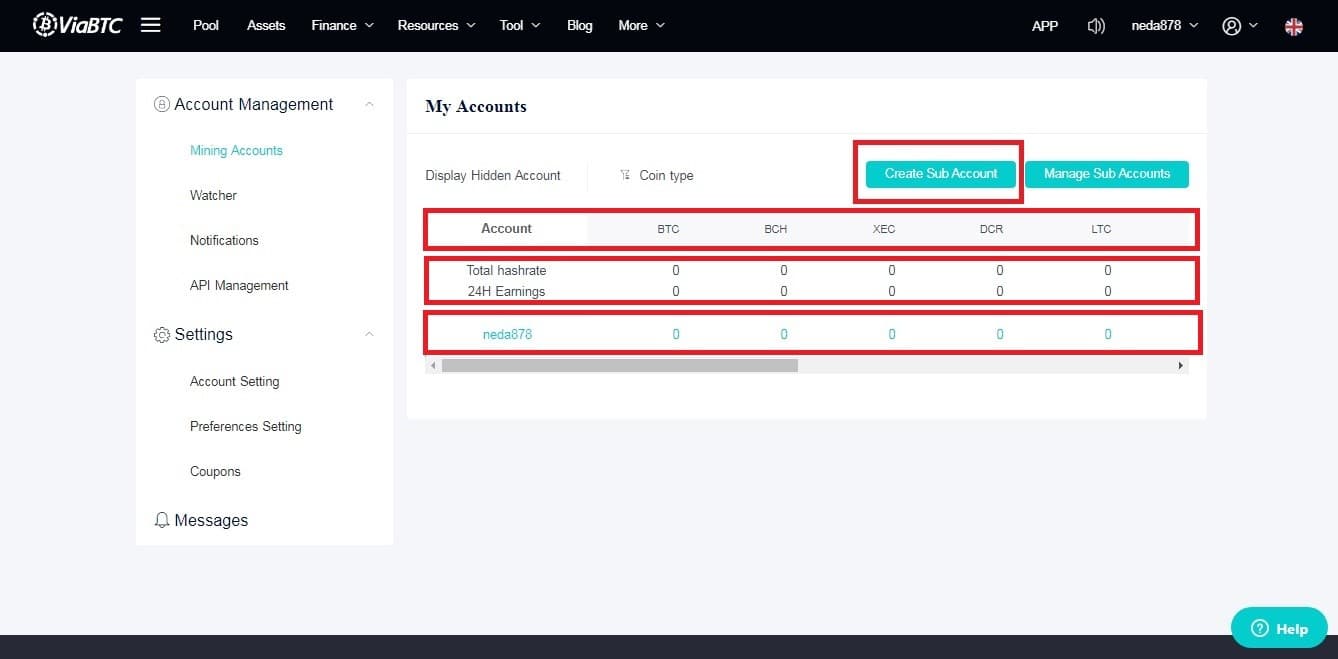This screenshot has height=659, width=1338.
Task: Open the Resources dropdown menu
Action: coord(436,25)
